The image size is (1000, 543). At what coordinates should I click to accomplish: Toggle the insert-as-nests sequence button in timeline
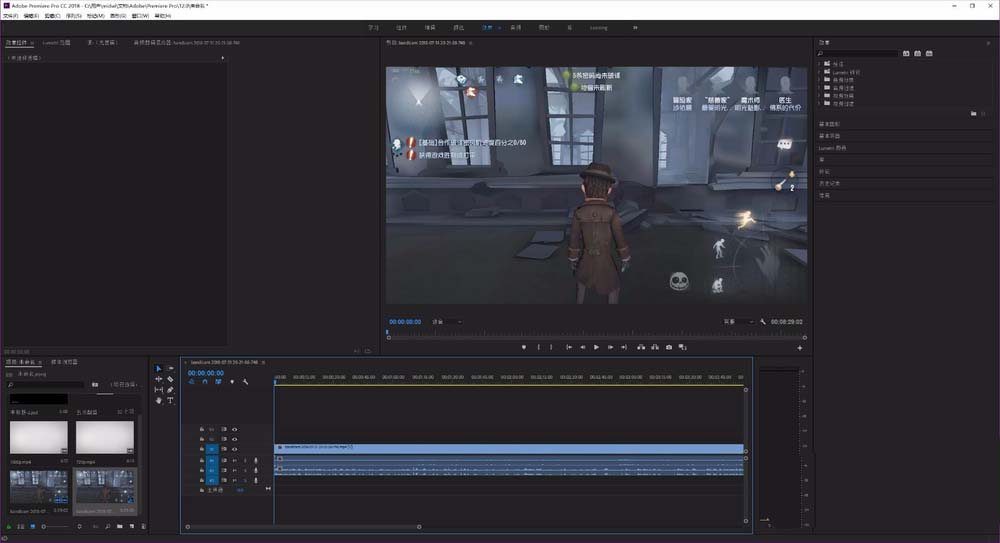pyautogui.click(x=191, y=382)
